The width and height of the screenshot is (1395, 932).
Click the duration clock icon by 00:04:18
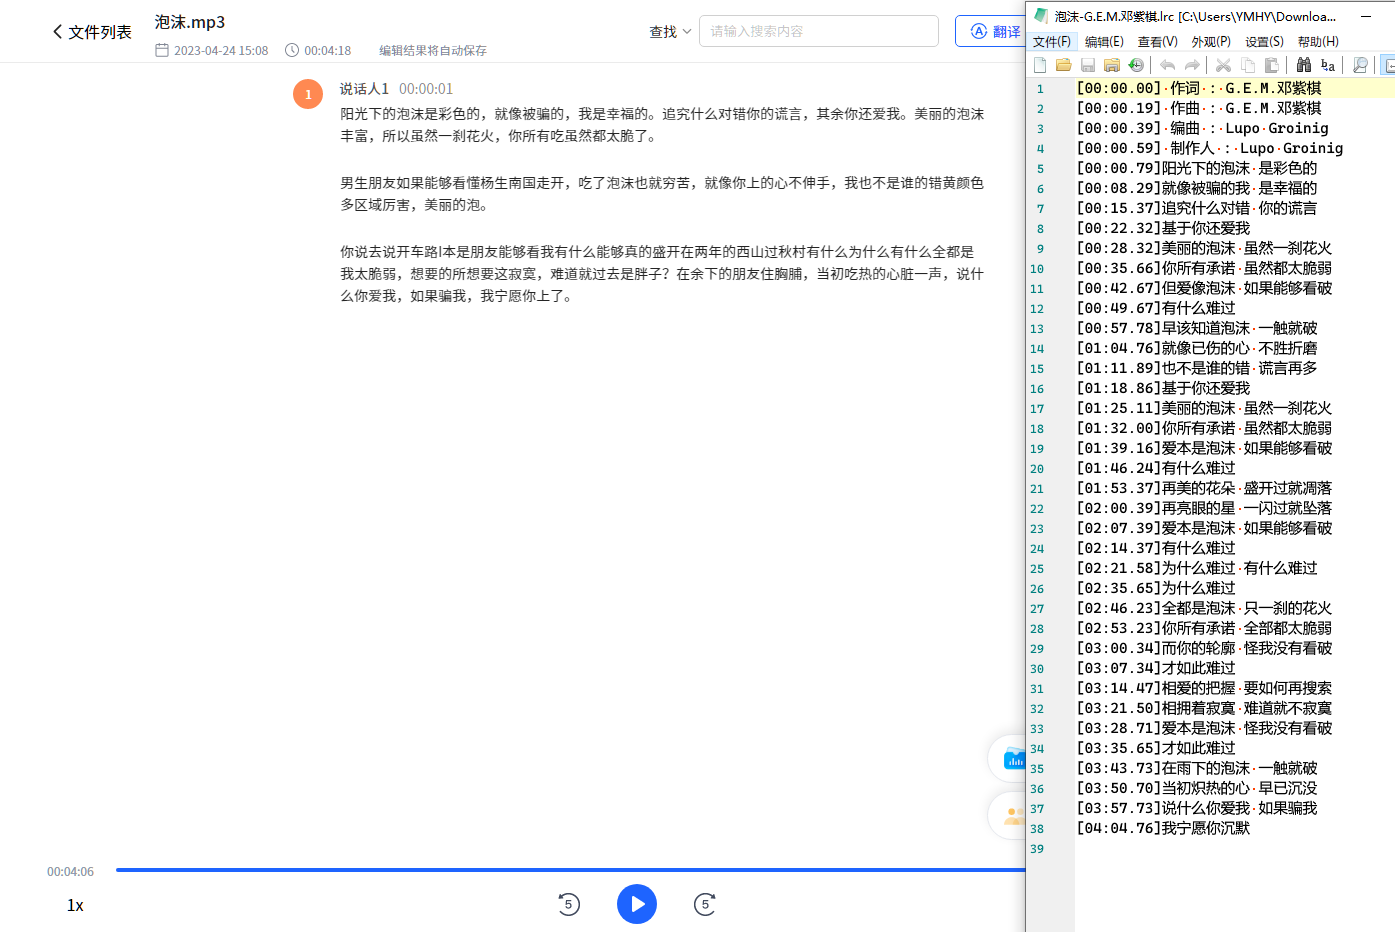pyautogui.click(x=292, y=50)
